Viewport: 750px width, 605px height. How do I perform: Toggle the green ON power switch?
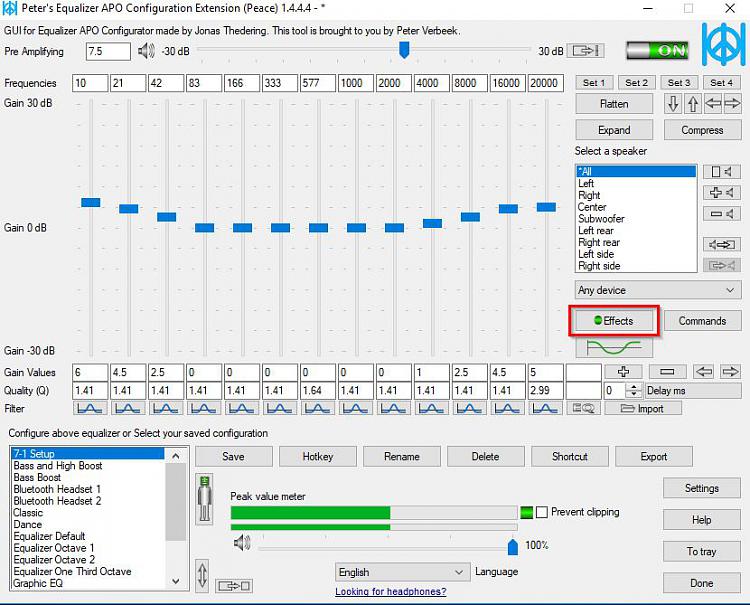[x=658, y=50]
